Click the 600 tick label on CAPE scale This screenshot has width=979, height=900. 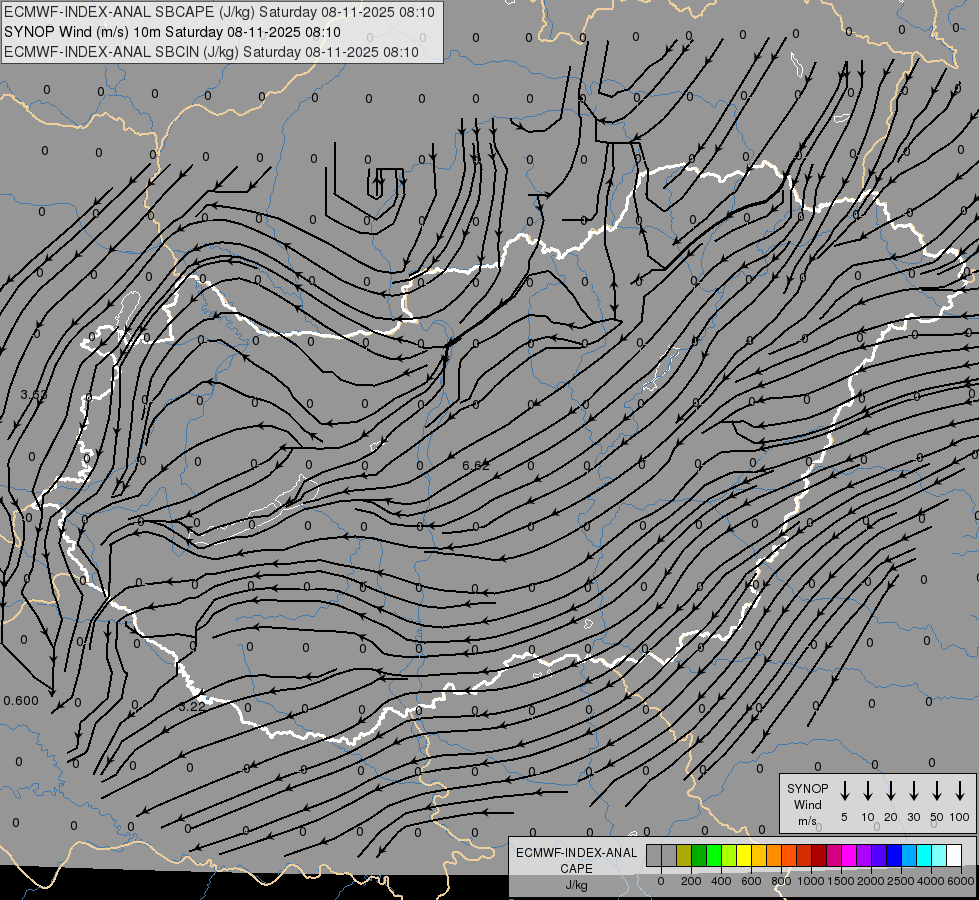click(751, 881)
